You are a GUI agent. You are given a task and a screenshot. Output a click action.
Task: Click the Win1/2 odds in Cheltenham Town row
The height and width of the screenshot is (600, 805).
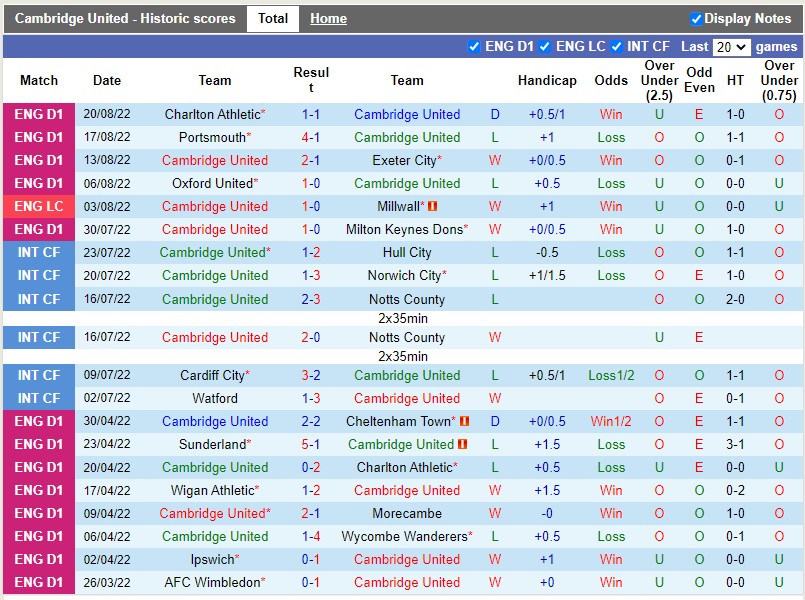611,421
